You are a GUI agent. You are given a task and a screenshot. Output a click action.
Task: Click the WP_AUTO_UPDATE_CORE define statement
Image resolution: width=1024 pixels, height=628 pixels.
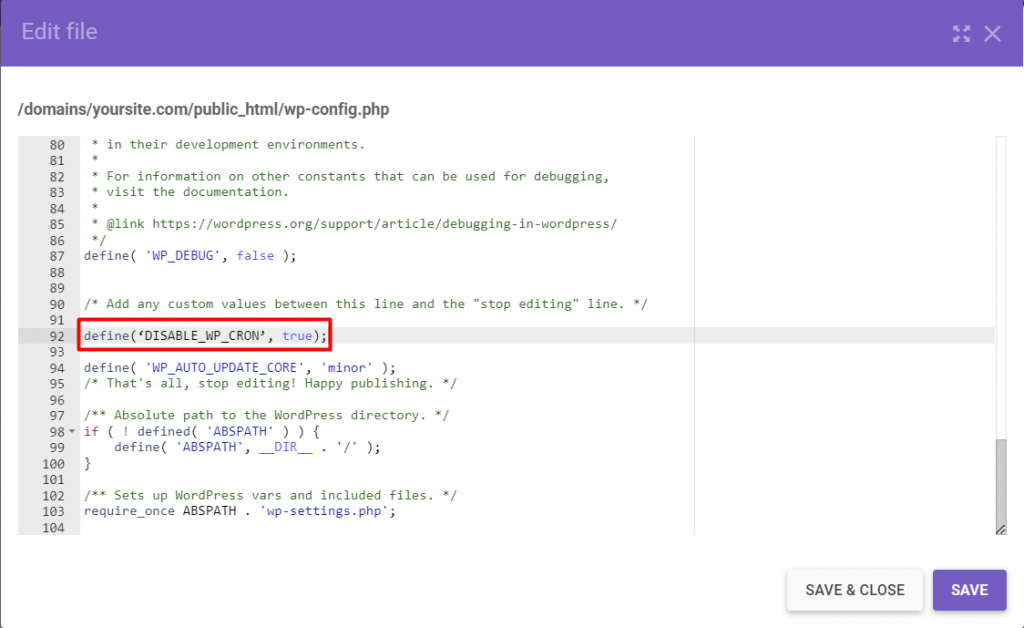click(200, 367)
